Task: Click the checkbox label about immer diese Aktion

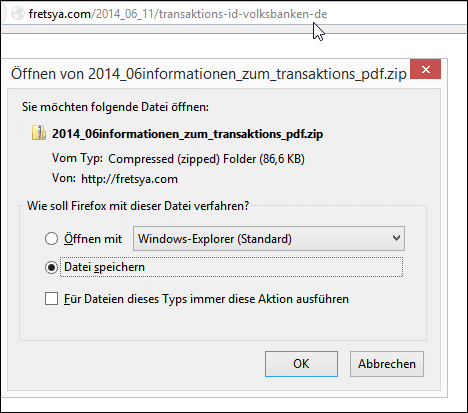Action: tap(206, 299)
